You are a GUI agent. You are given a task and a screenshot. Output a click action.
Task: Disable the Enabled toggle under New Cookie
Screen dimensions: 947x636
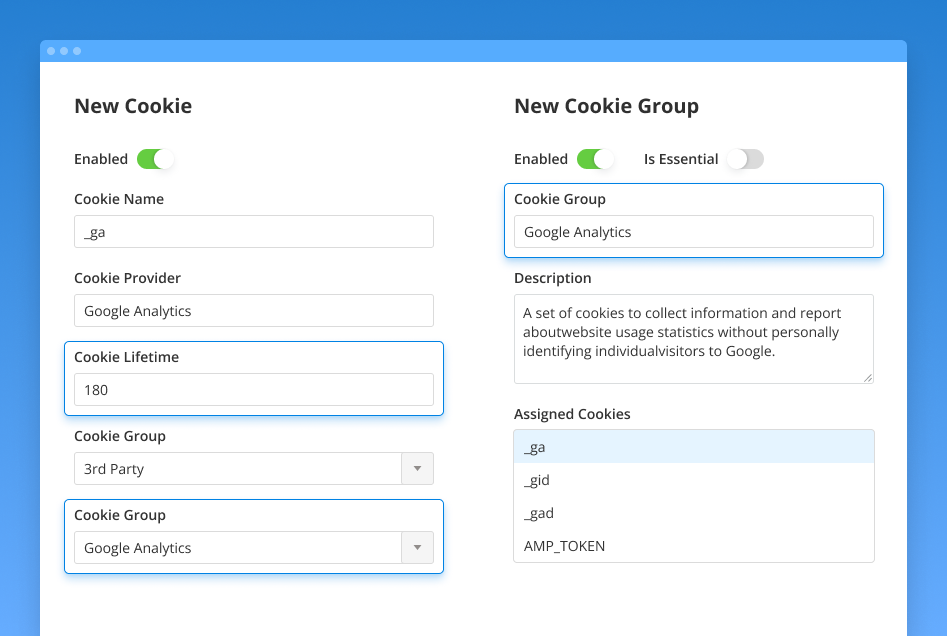pos(155,159)
